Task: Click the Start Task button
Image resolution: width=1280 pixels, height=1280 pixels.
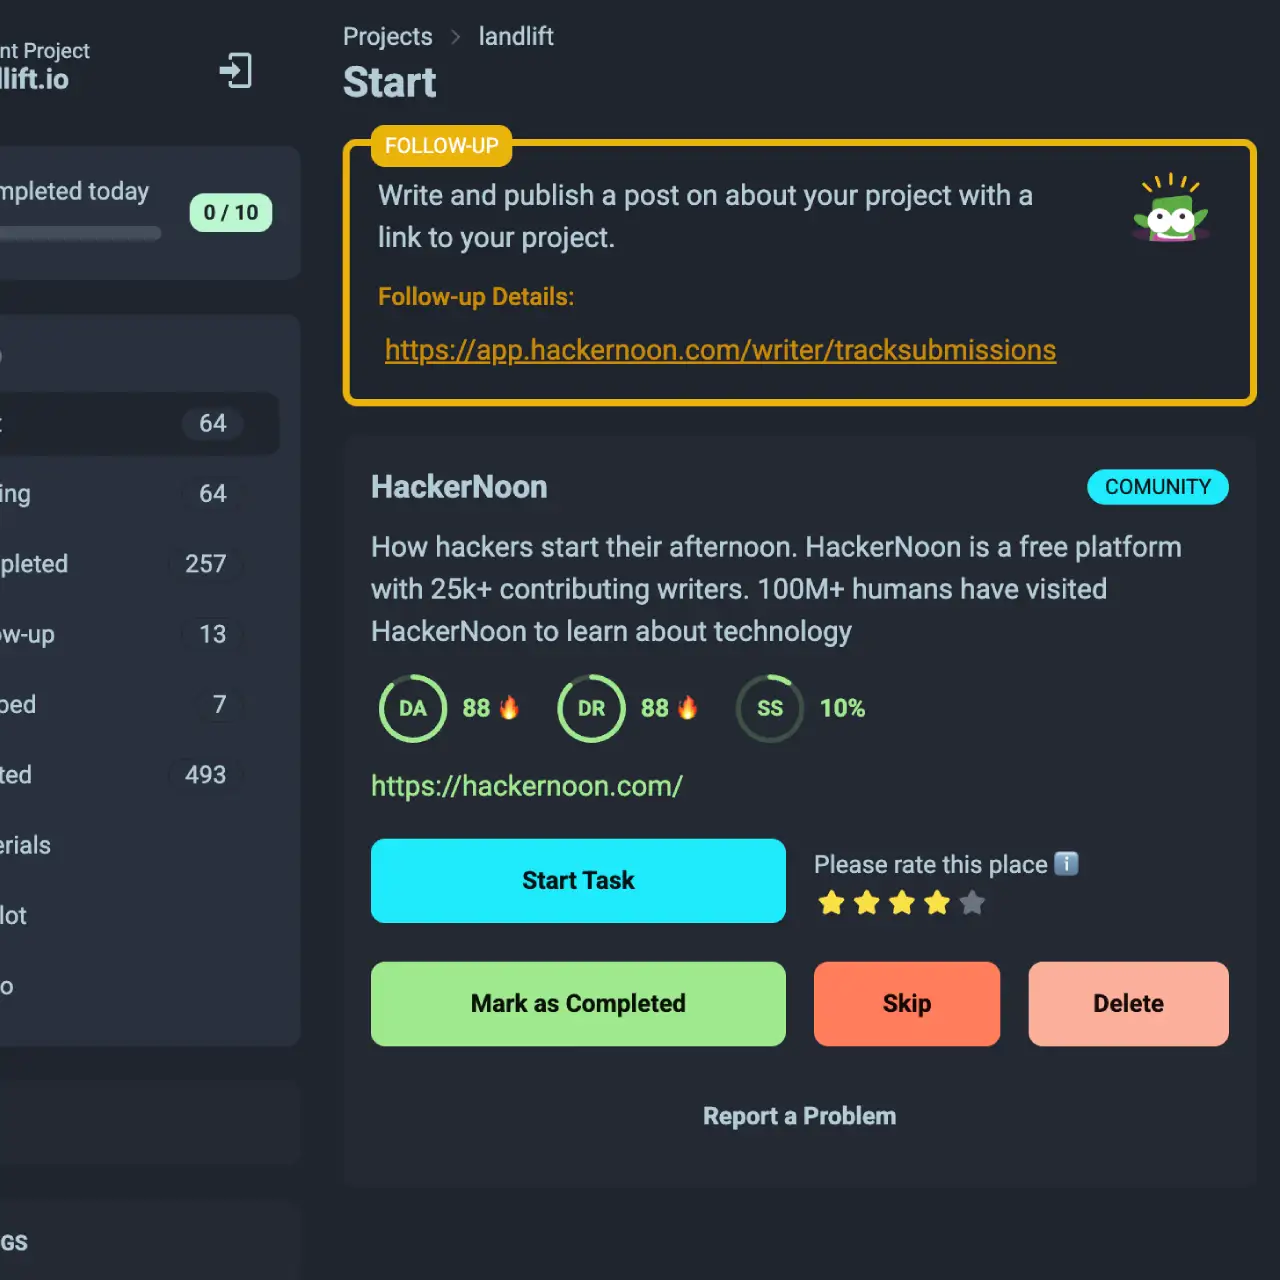Action: click(578, 881)
